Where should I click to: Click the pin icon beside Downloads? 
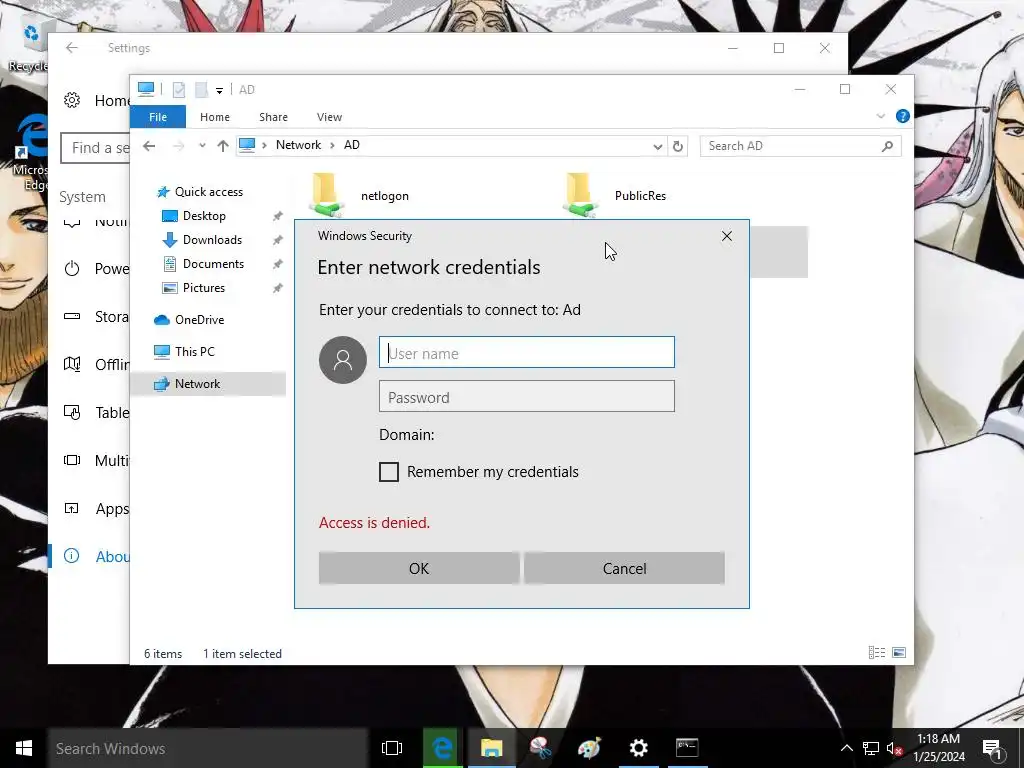(278, 240)
